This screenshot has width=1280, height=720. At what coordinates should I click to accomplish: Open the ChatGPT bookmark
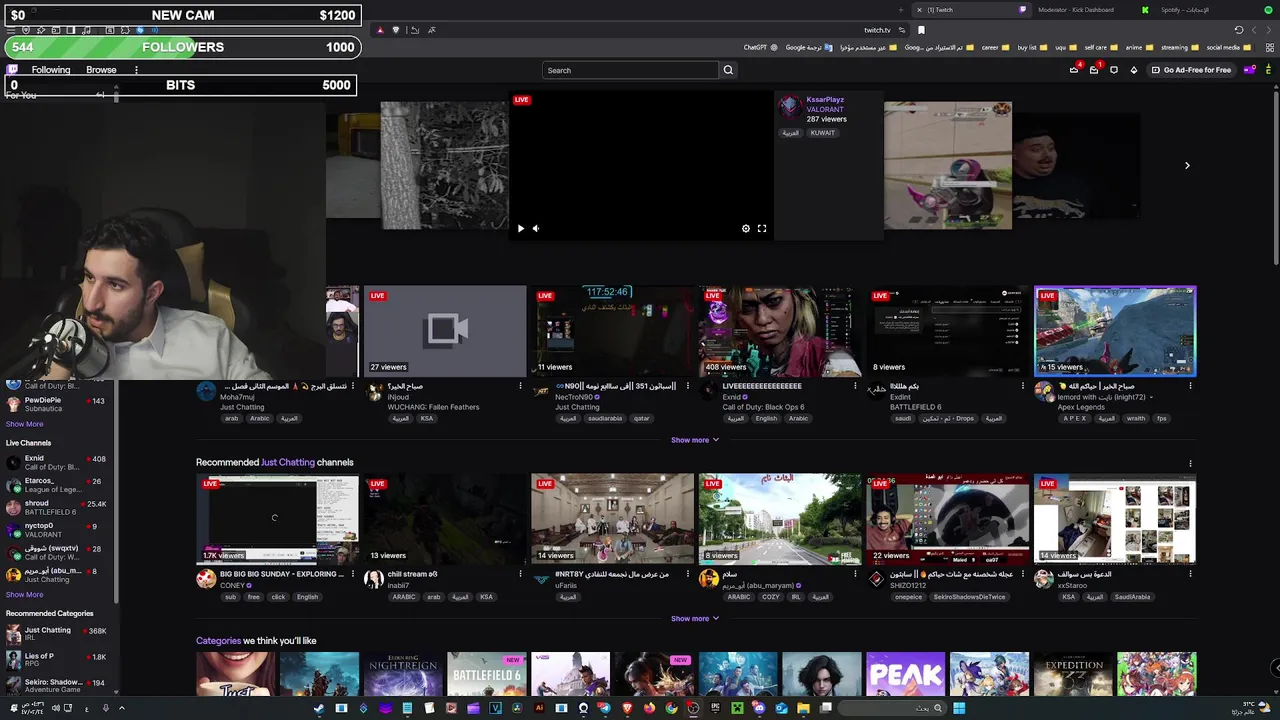tap(760, 47)
